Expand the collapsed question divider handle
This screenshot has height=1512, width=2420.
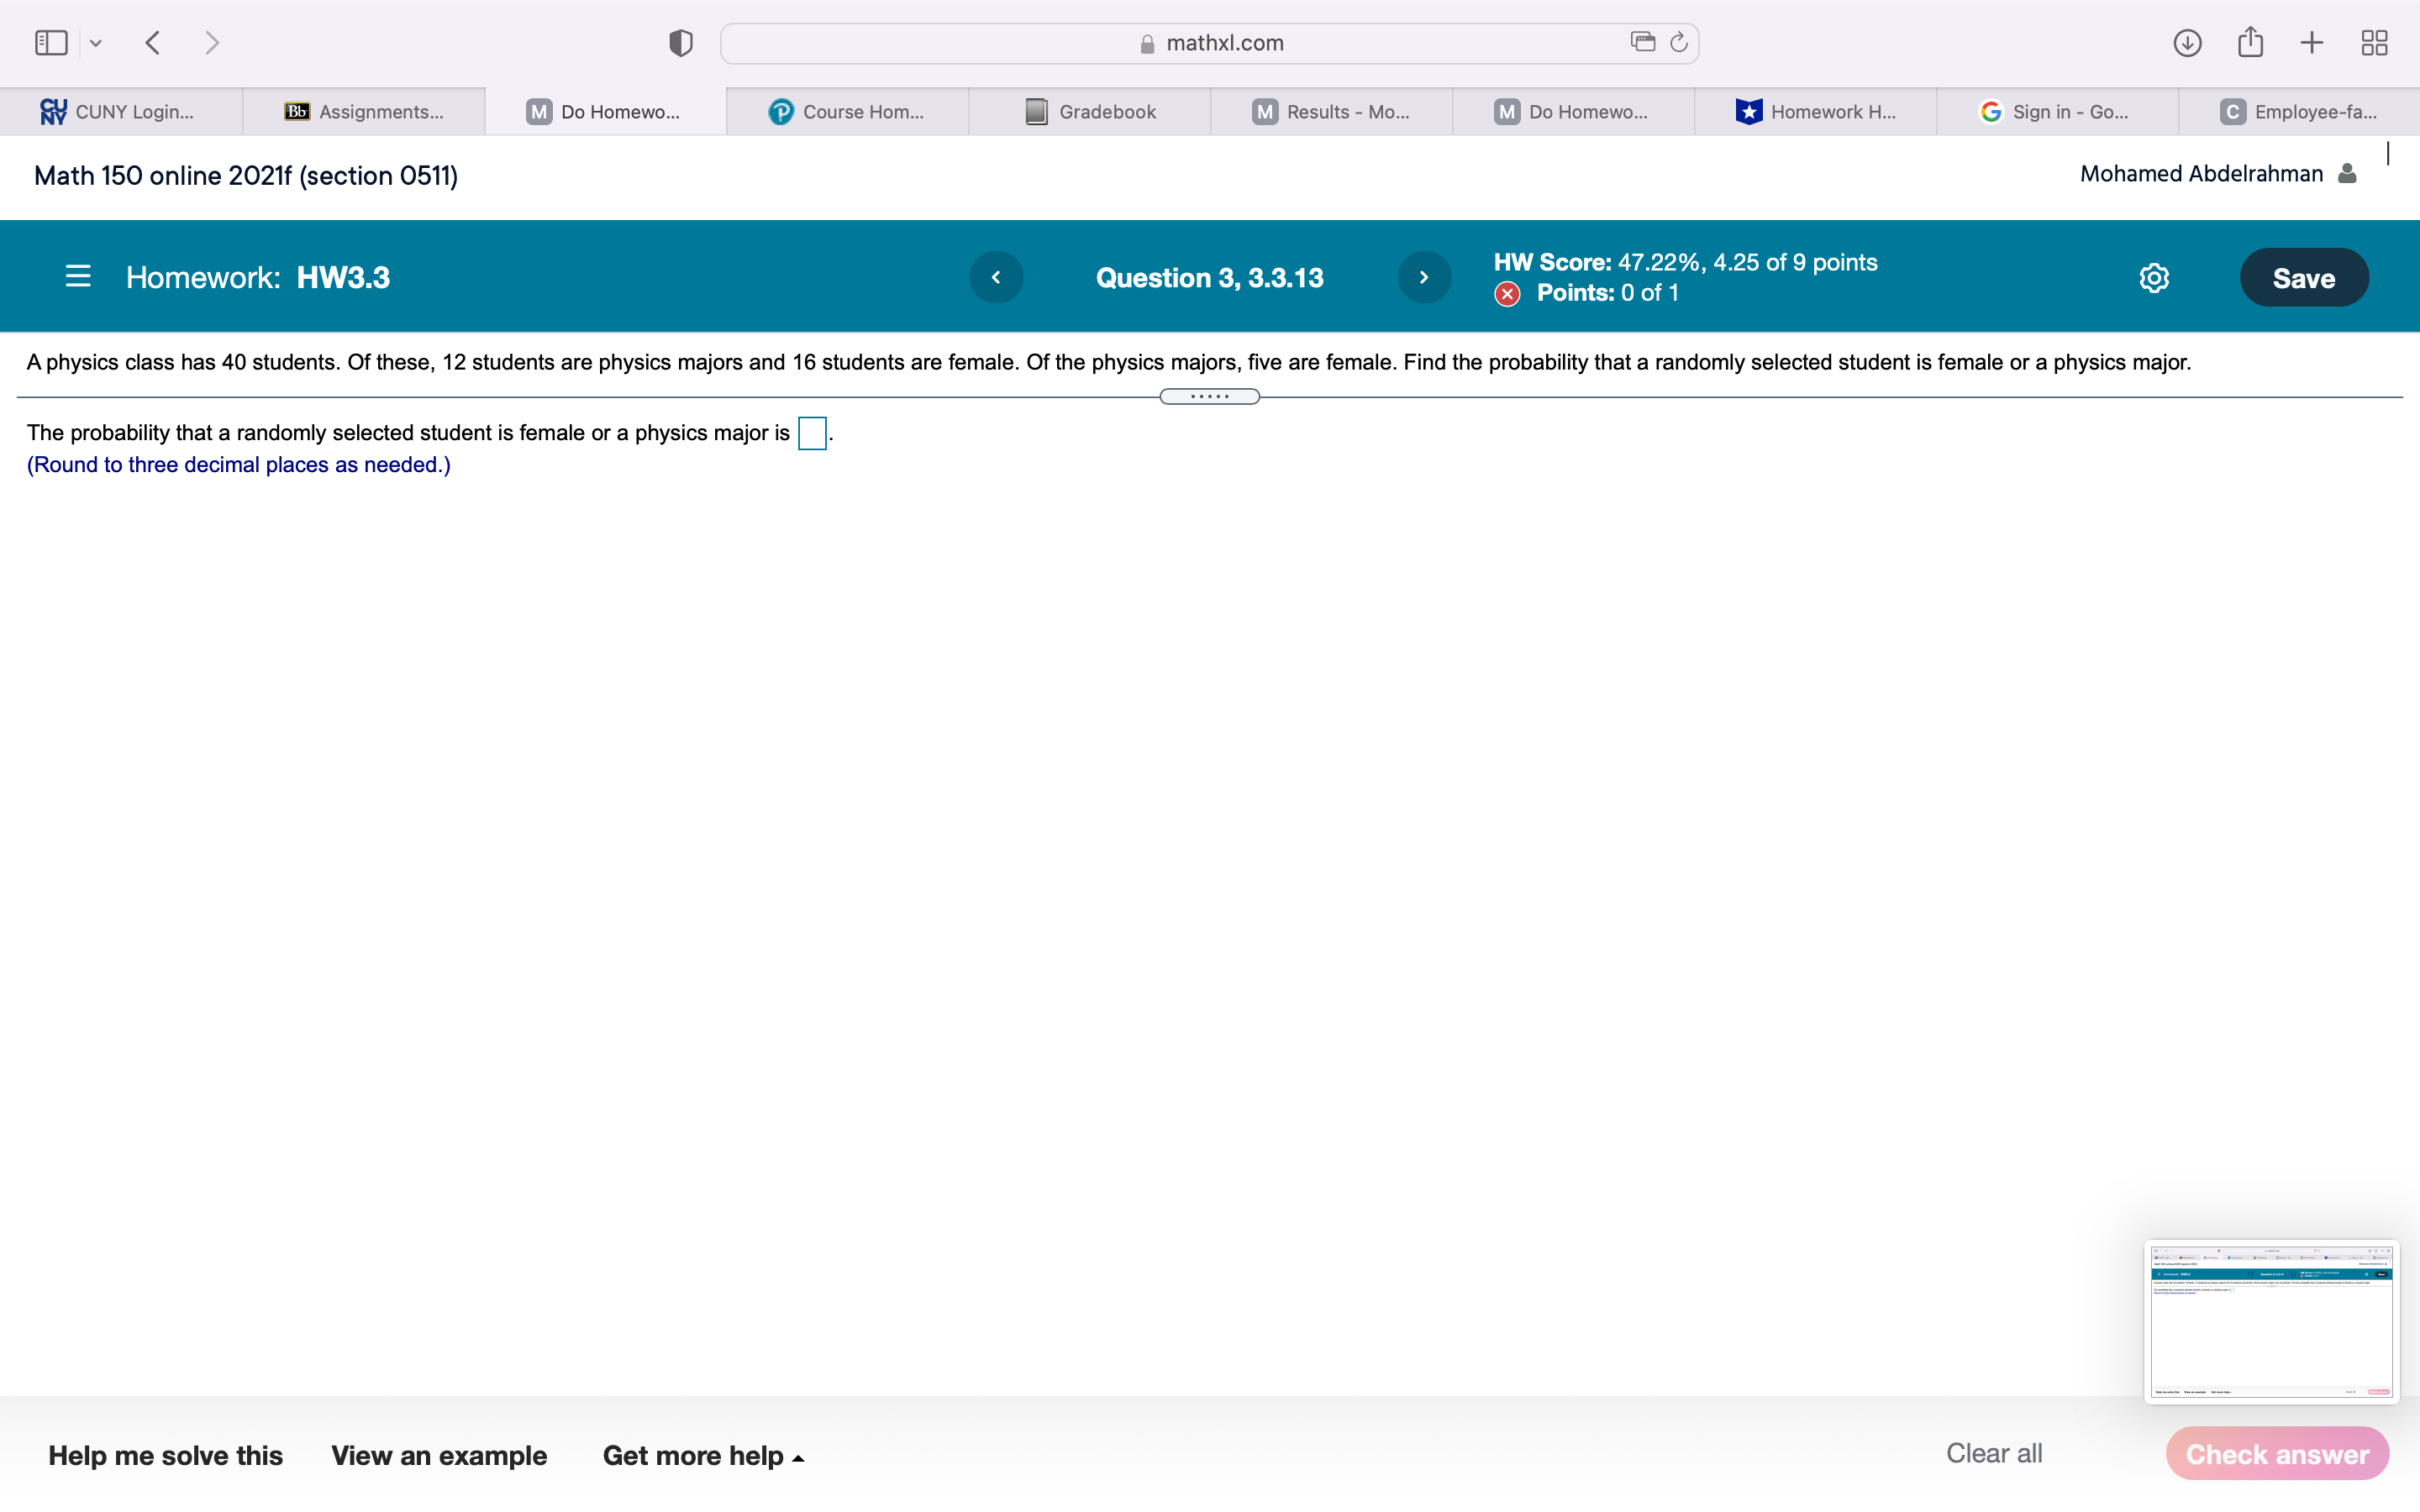point(1209,397)
